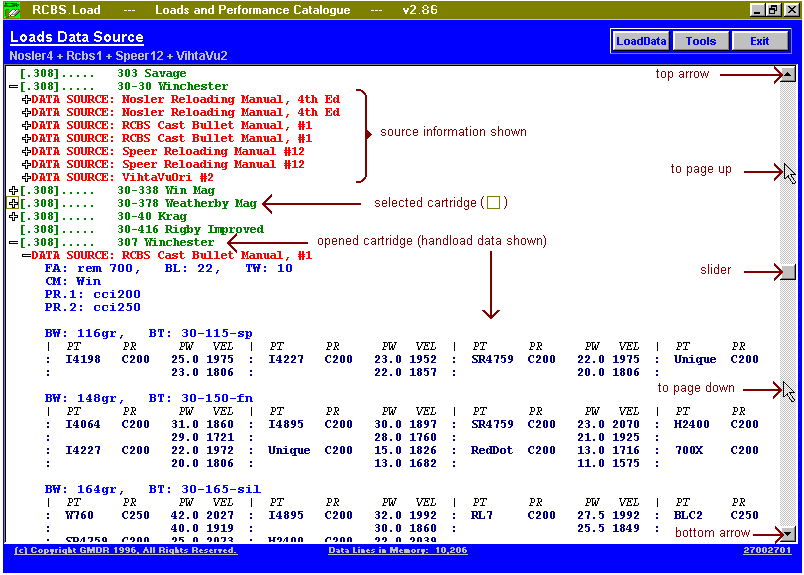804x575 pixels.
Task: Expand the selected 30-378 Weatherby Mag cartridge
Action: [x=13, y=204]
